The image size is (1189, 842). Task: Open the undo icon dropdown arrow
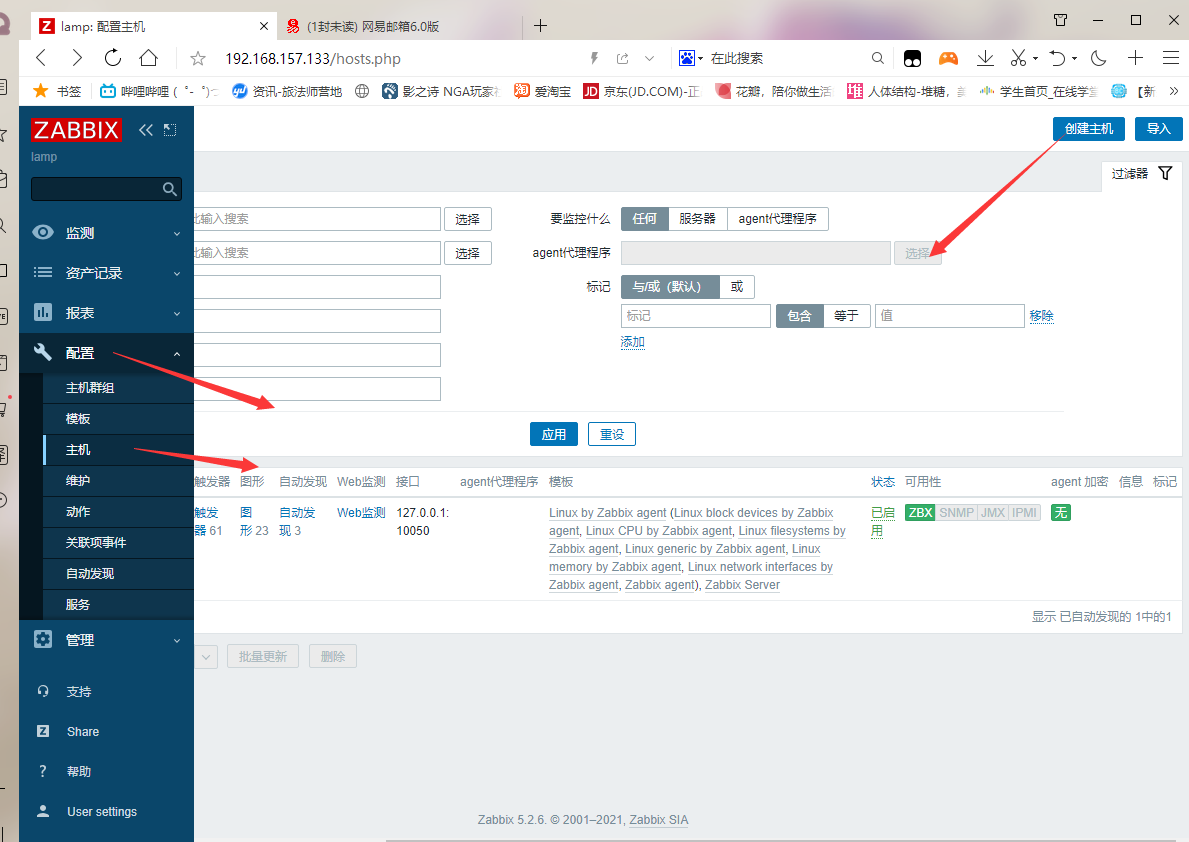(x=1074, y=58)
